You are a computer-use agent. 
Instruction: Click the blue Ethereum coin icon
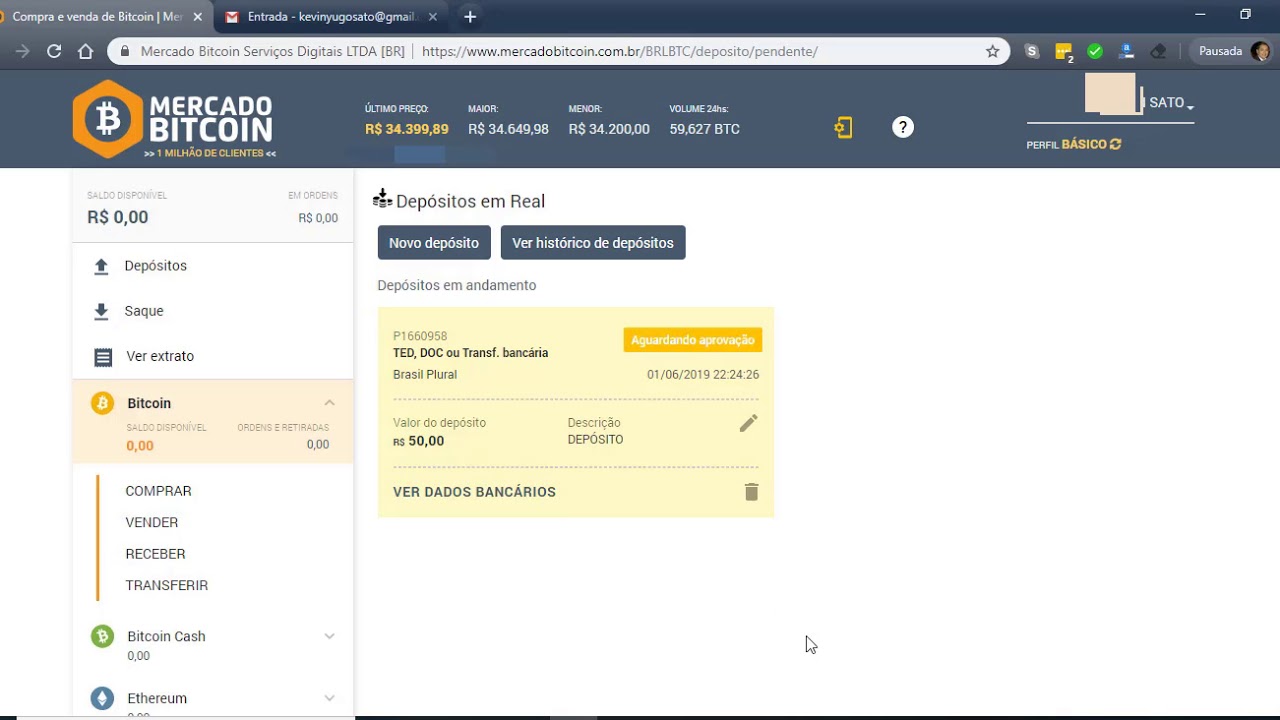click(102, 698)
